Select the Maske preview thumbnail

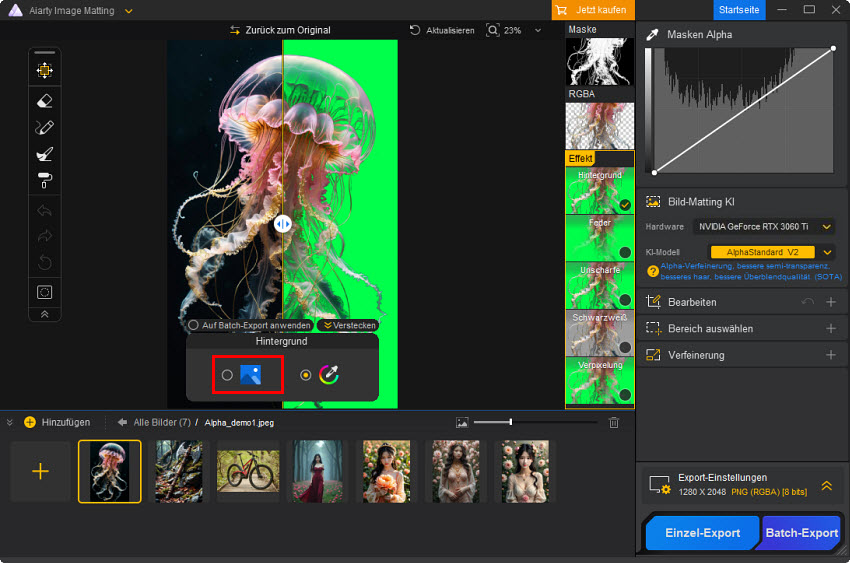(x=600, y=61)
